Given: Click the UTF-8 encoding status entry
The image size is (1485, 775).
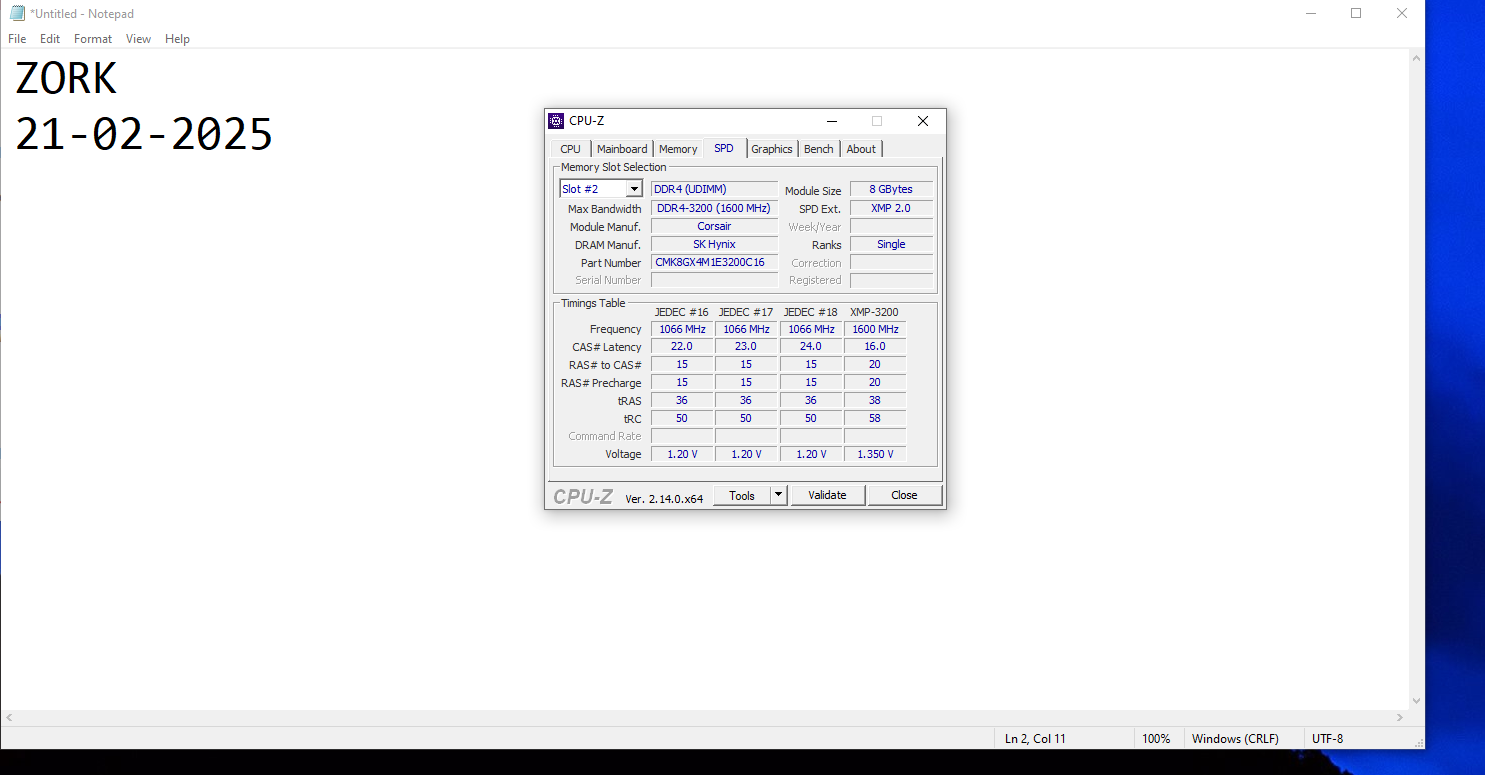Looking at the screenshot, I should coord(1327,739).
